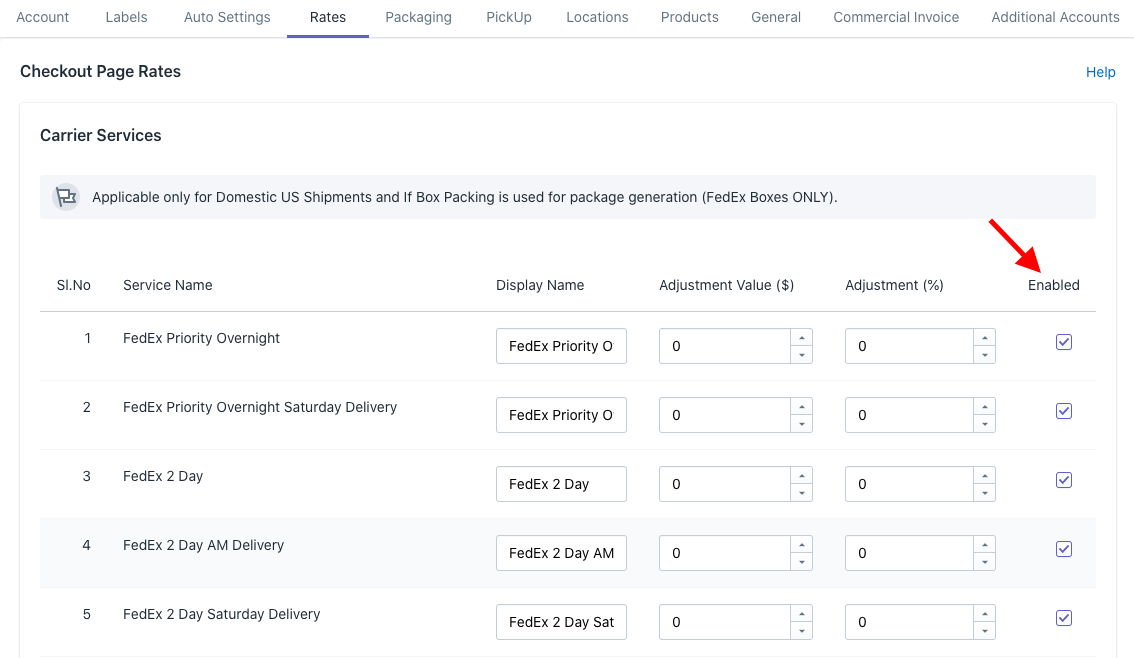Decrease adjustment (%) for Priority Overnight Saturday Delivery
This screenshot has height=658, width=1134.
click(984, 424)
